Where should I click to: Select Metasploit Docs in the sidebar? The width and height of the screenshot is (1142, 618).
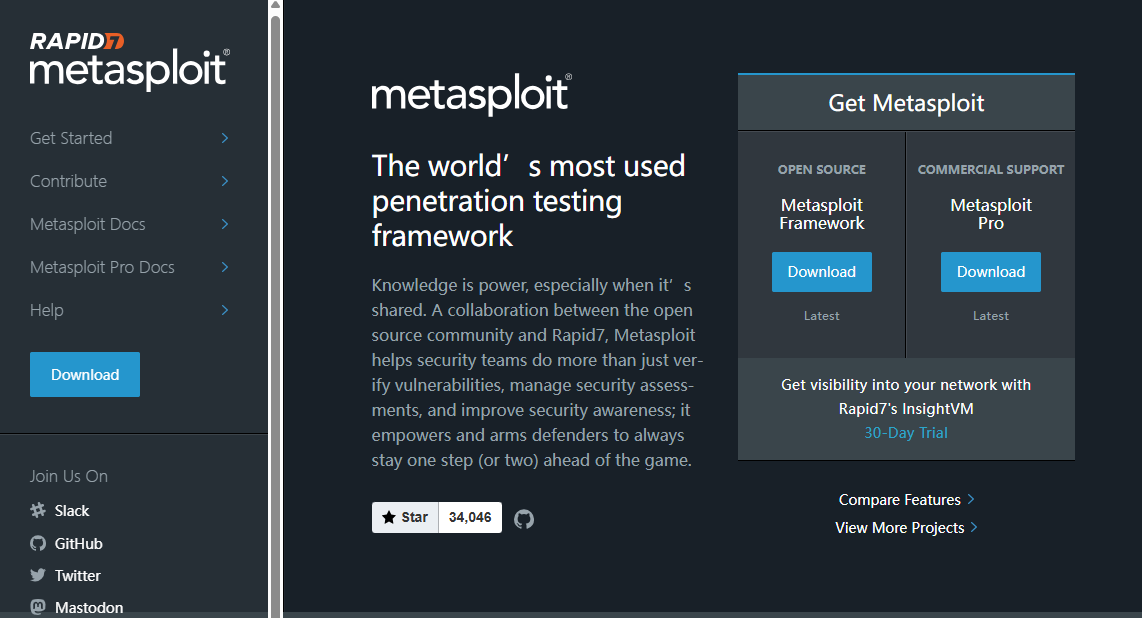point(87,224)
